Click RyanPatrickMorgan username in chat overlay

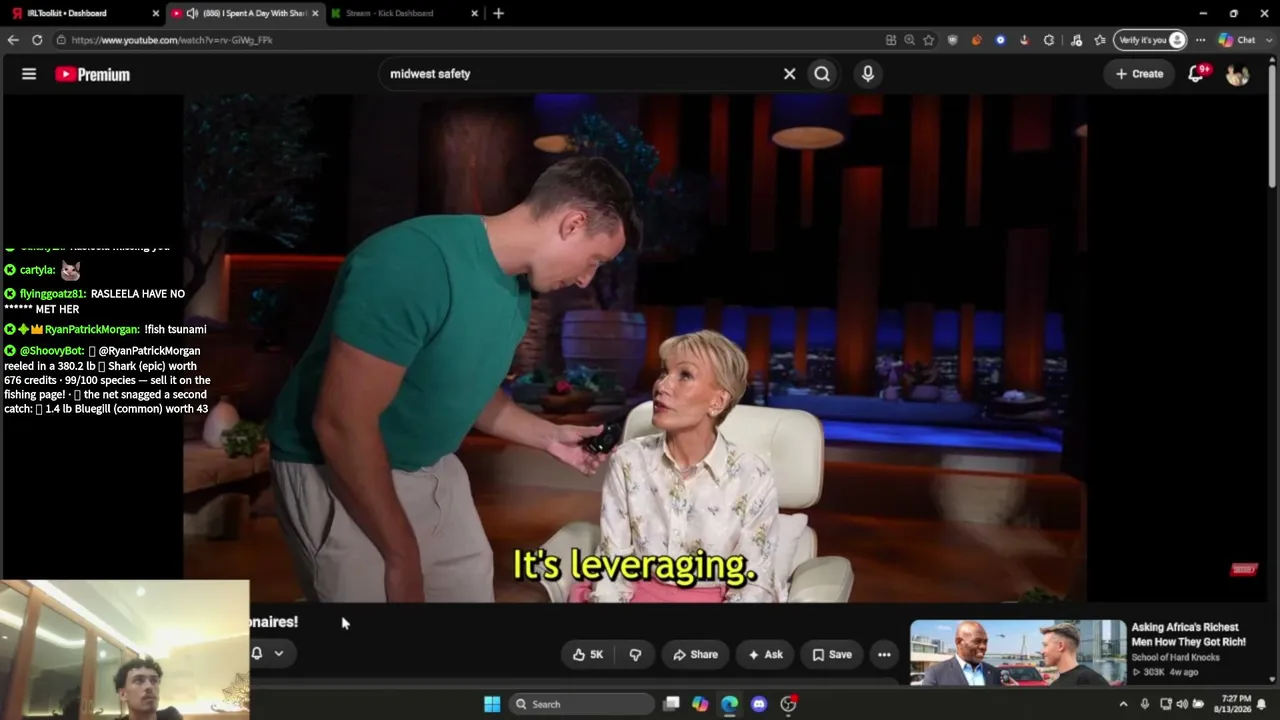[91, 330]
